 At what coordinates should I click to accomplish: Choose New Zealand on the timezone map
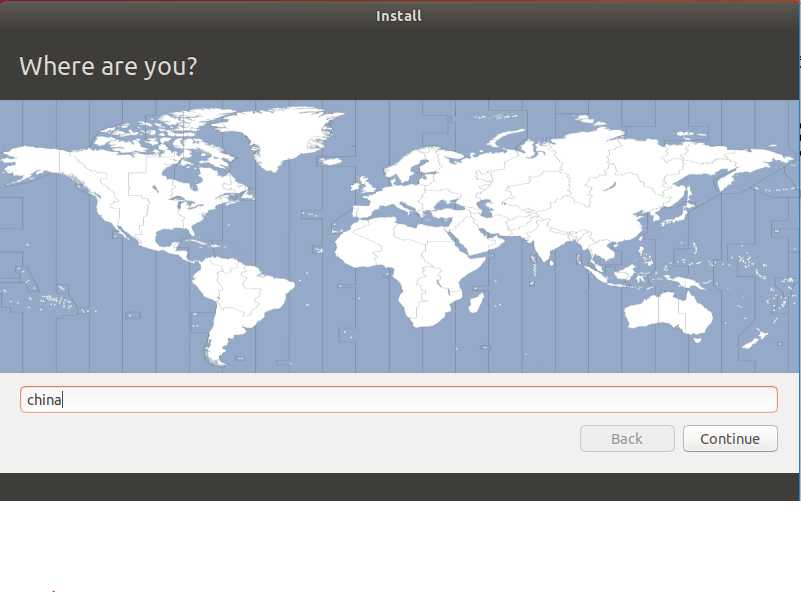pyautogui.click(x=756, y=339)
